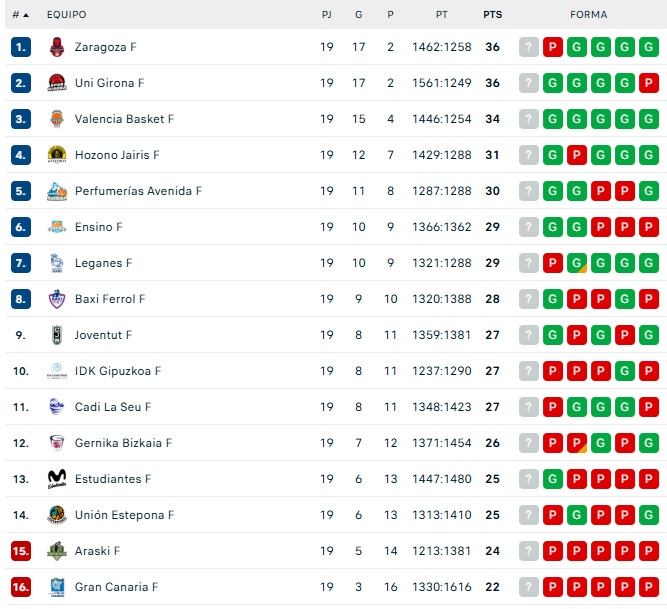Click the Valencia Basket F logo
This screenshot has width=667, height=609.
pyautogui.click(x=56, y=119)
